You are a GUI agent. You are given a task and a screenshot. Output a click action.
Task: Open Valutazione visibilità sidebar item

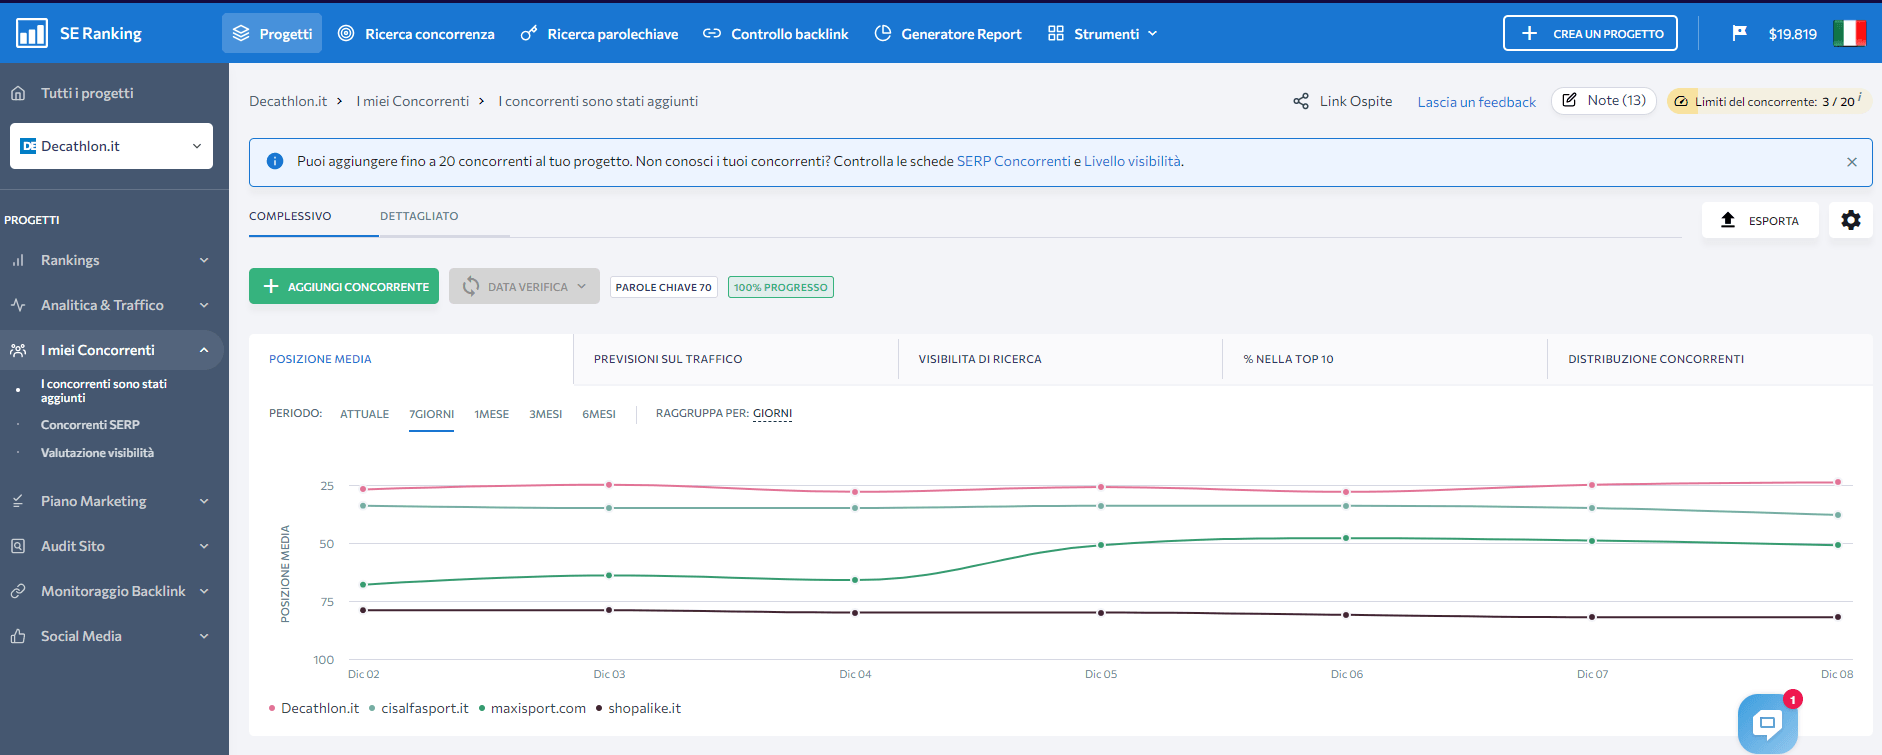pos(97,453)
